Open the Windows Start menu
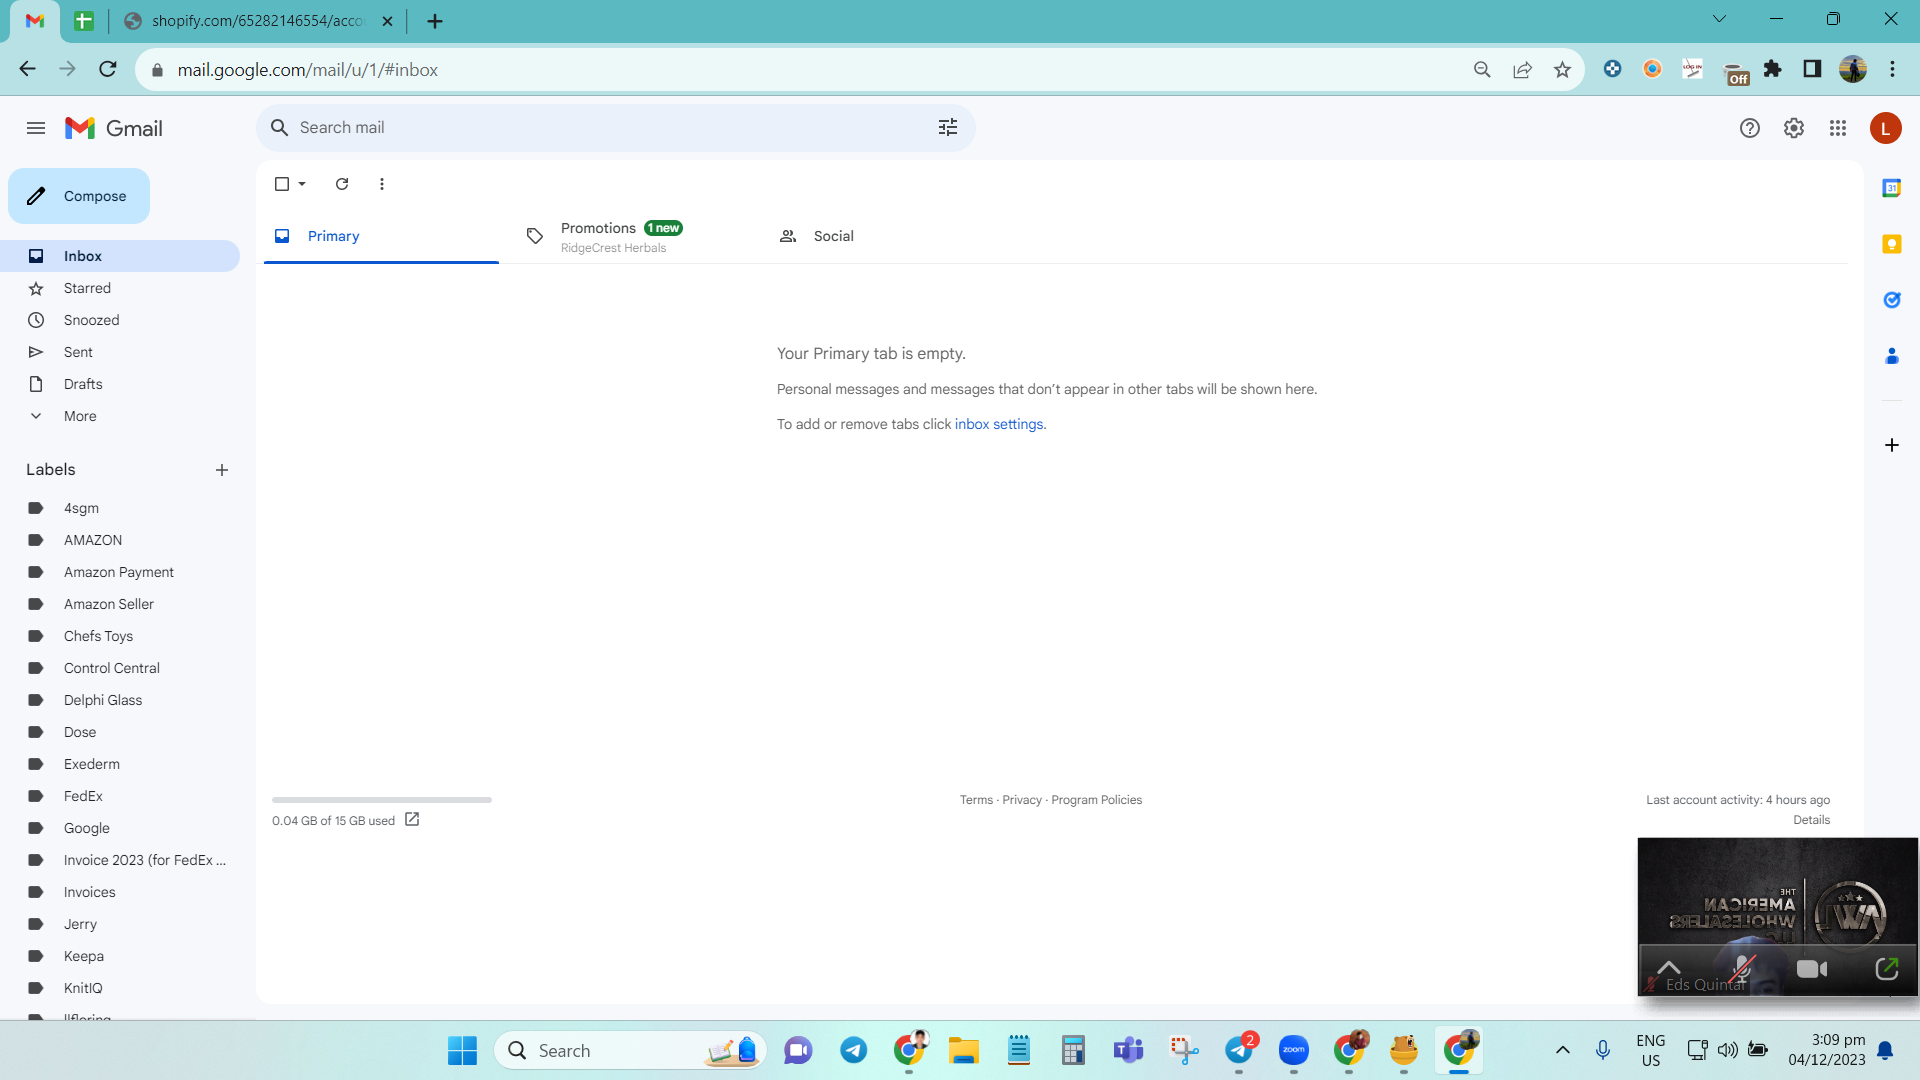This screenshot has height=1080, width=1920. [x=462, y=1051]
